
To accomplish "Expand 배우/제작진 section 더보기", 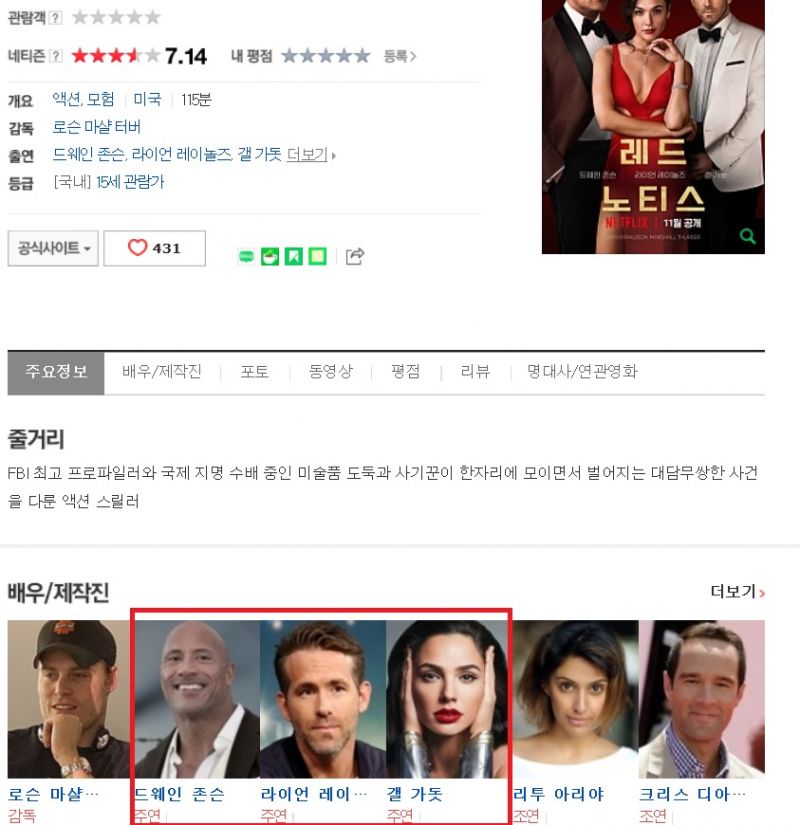I will pyautogui.click(x=737, y=591).
